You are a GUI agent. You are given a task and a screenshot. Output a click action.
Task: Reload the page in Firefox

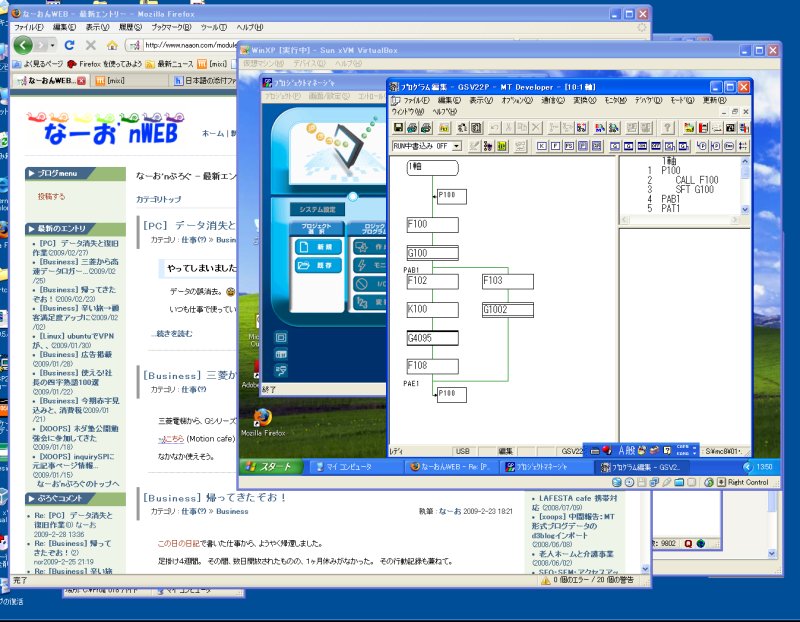click(x=69, y=45)
